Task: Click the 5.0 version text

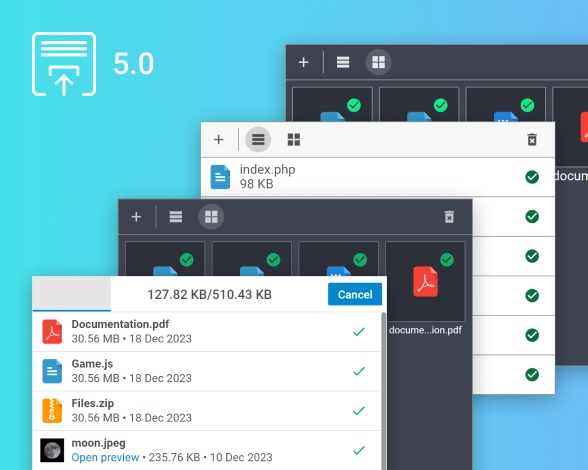Action: point(134,64)
